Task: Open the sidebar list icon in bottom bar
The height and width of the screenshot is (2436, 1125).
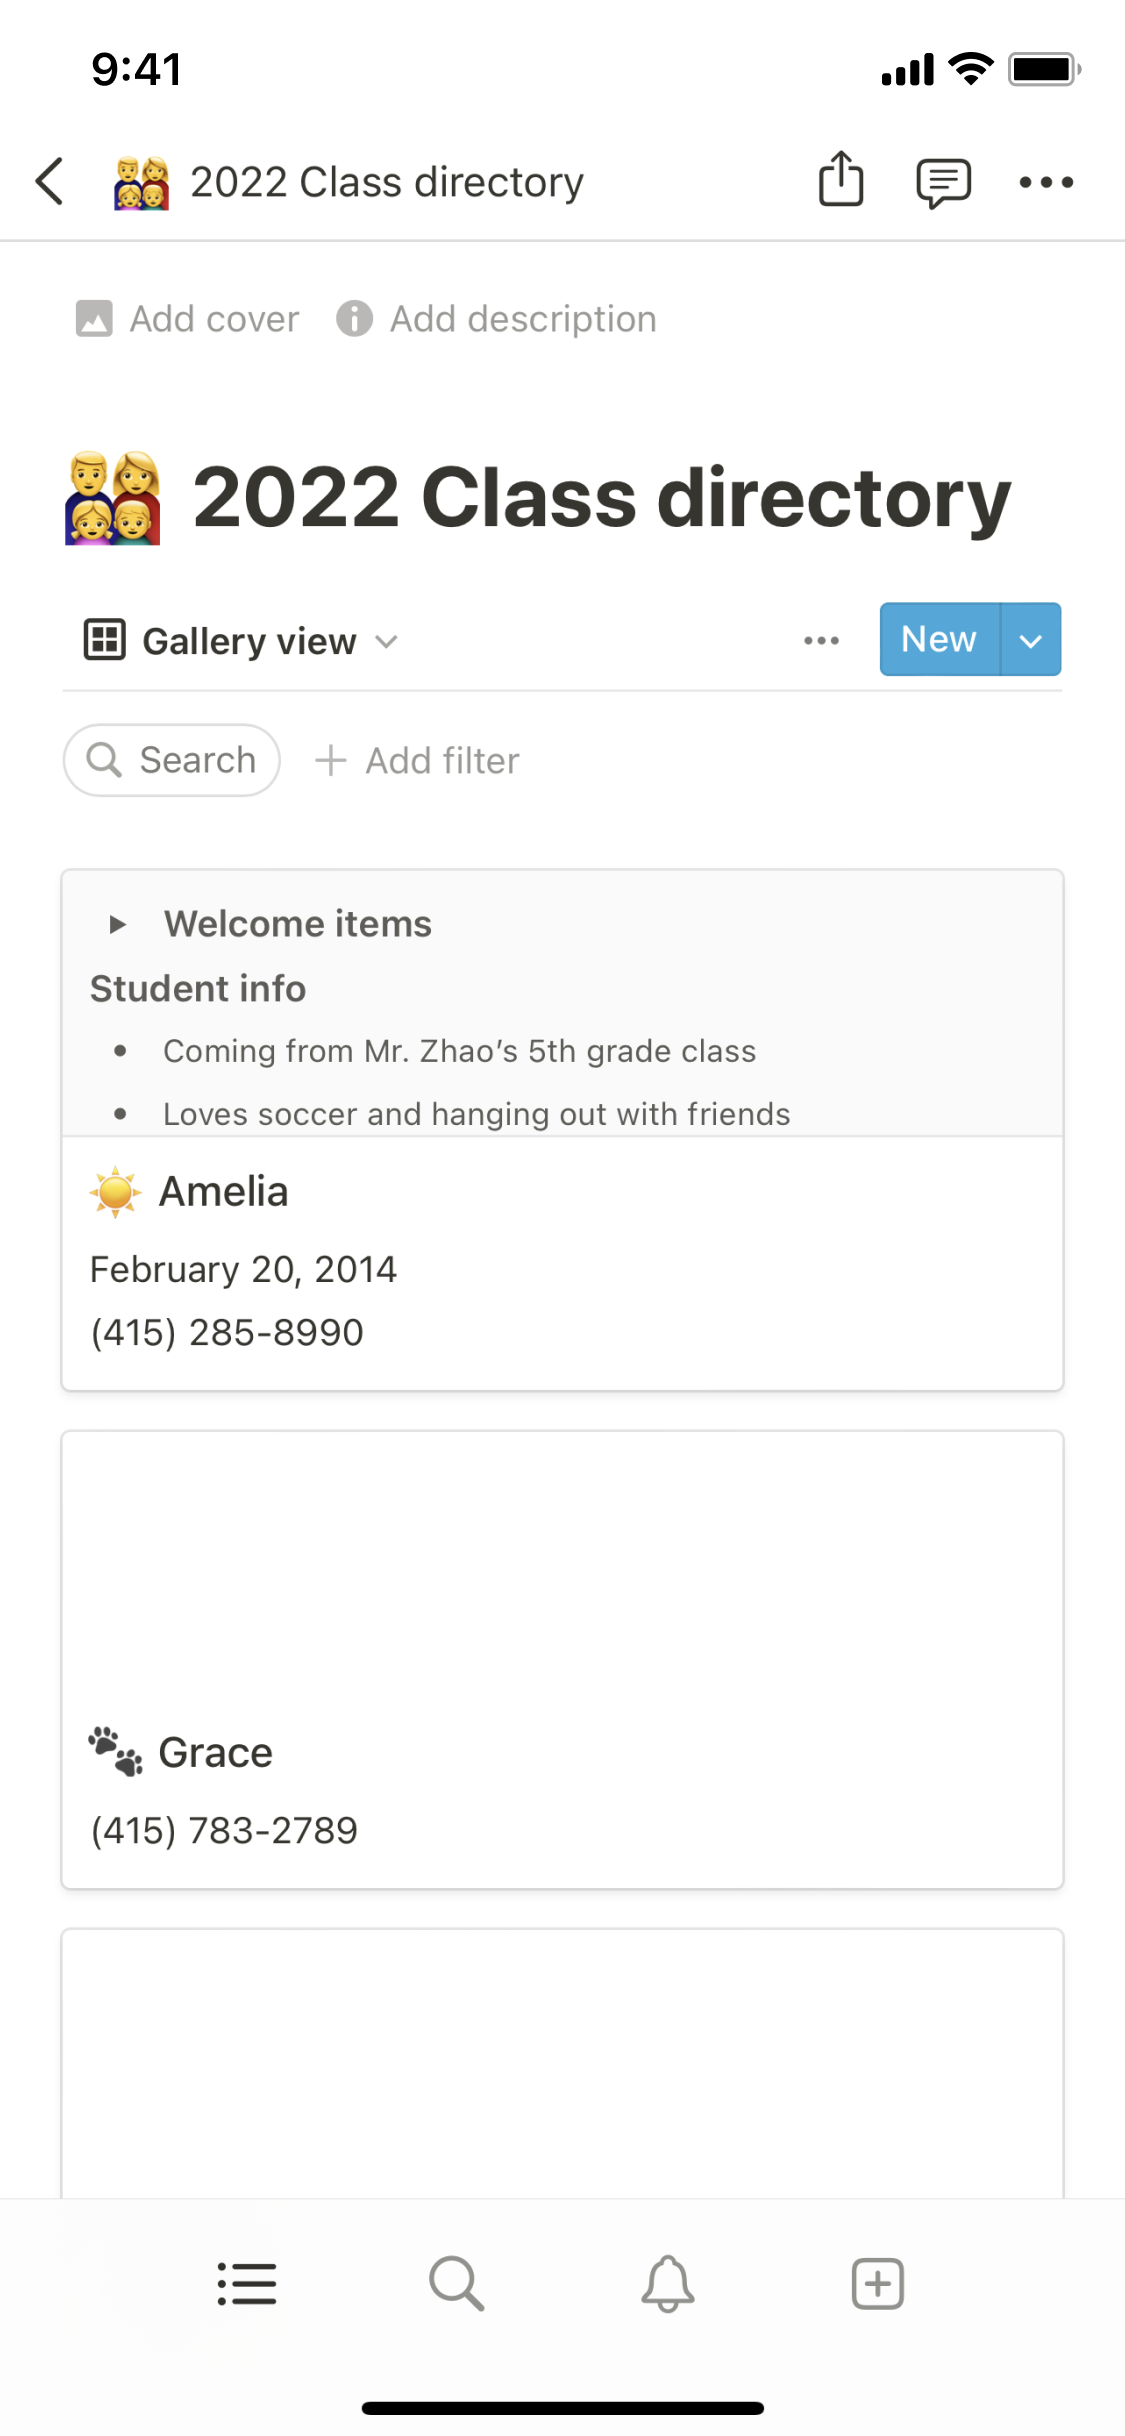Action: (247, 2284)
